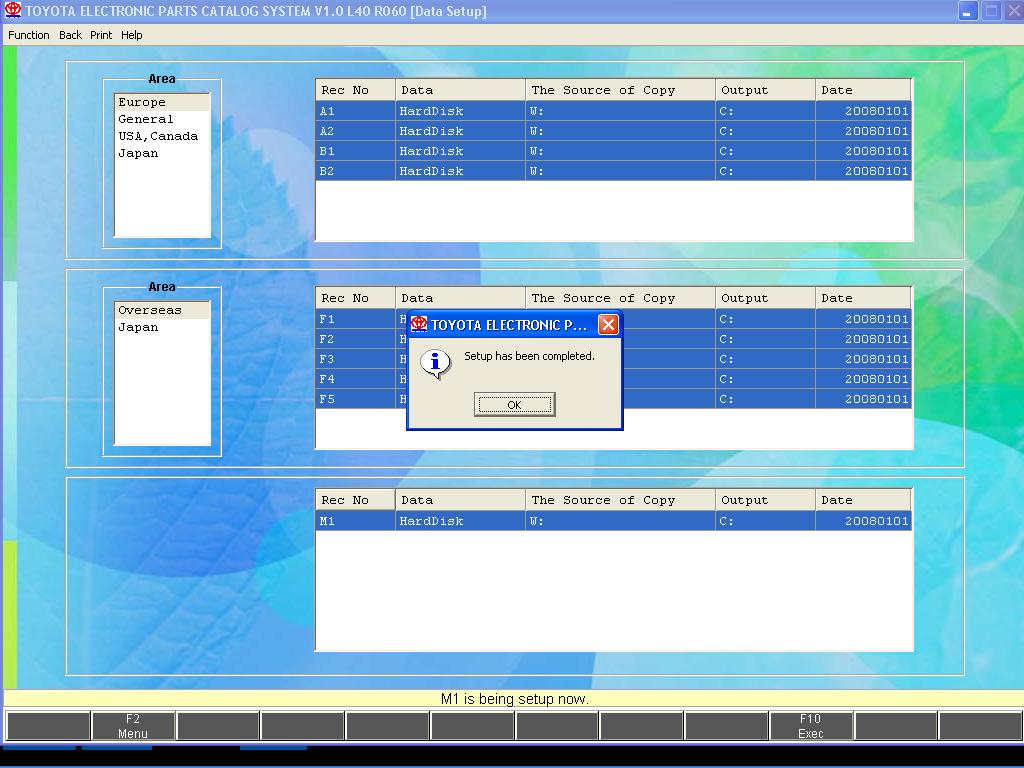Click the Toyota logo icon in title bar
1024x768 pixels.
(x=13, y=11)
